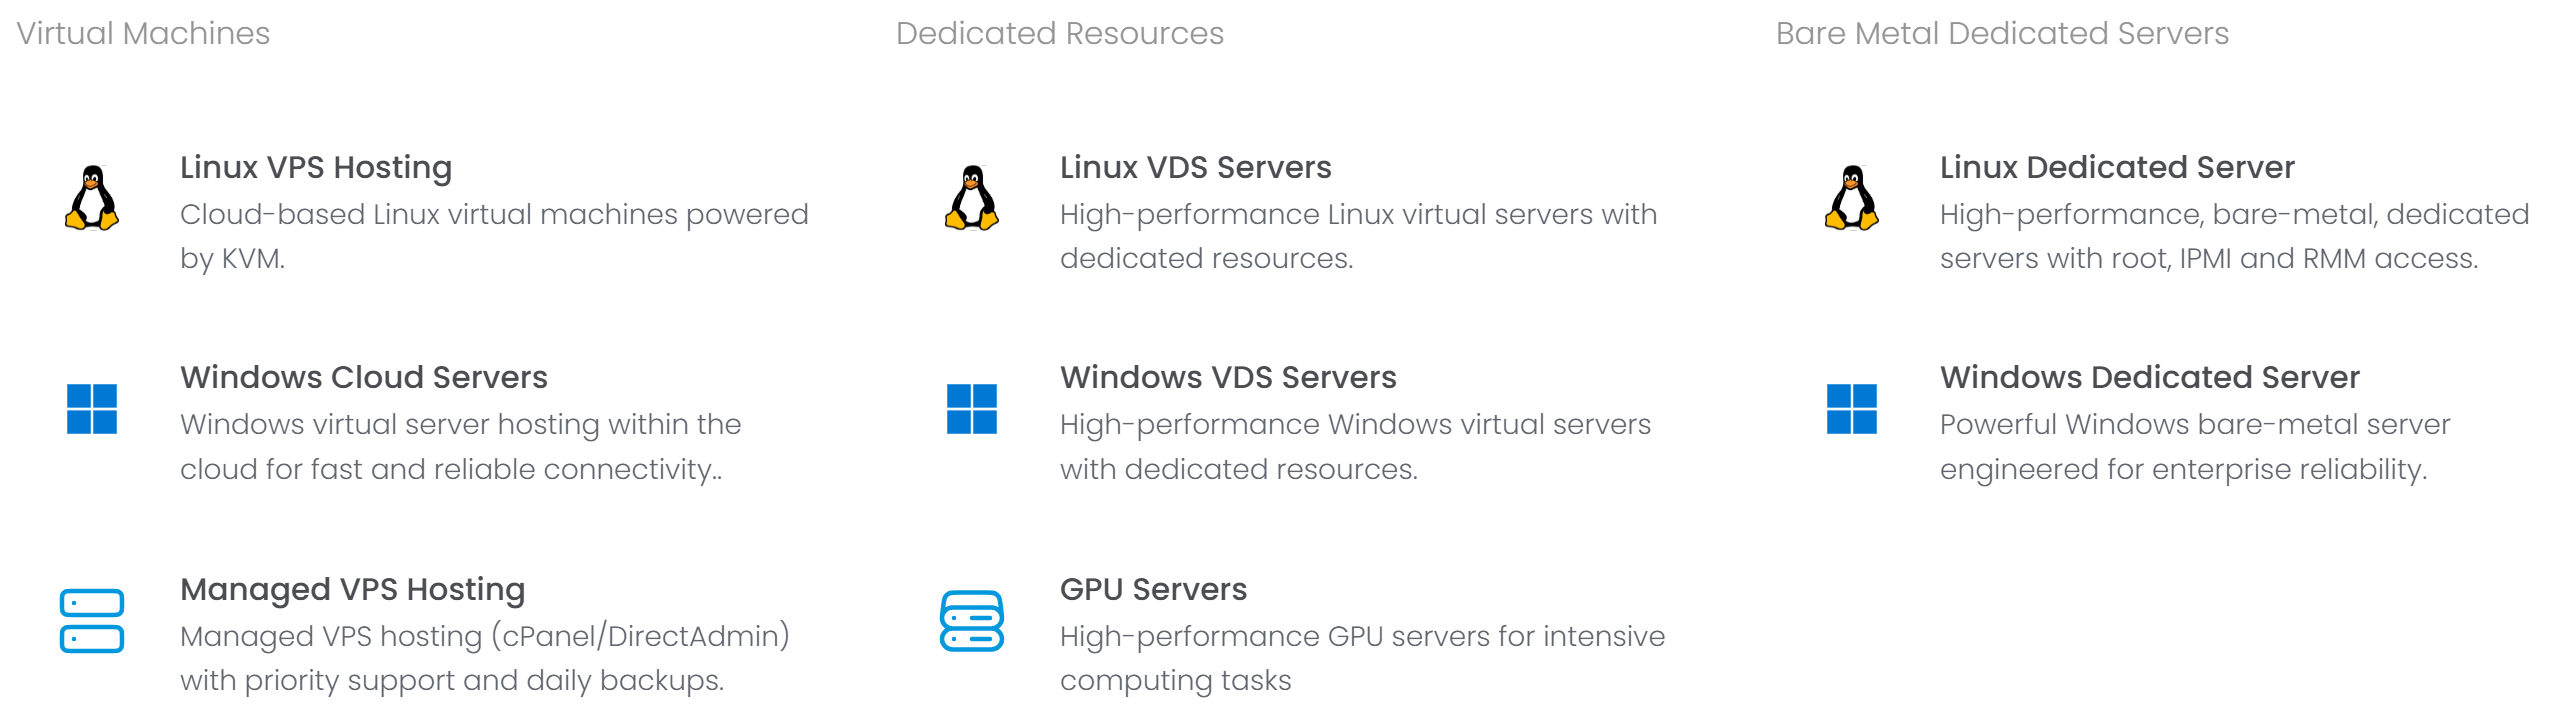Click the Windows Dedicated Server logo icon
The image size is (2567, 705).
coord(1852,409)
